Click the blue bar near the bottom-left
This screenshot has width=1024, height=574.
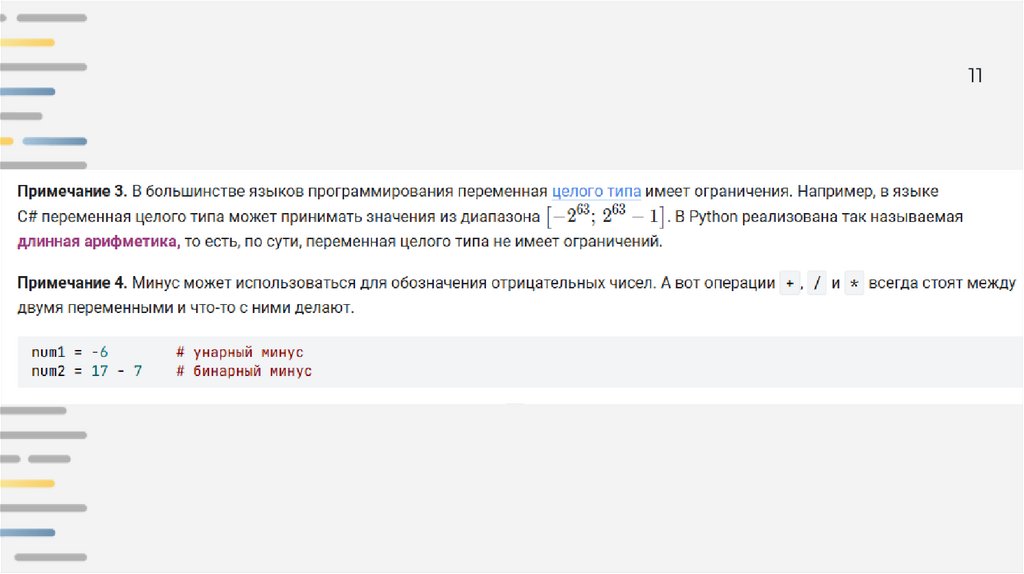tap(28, 532)
